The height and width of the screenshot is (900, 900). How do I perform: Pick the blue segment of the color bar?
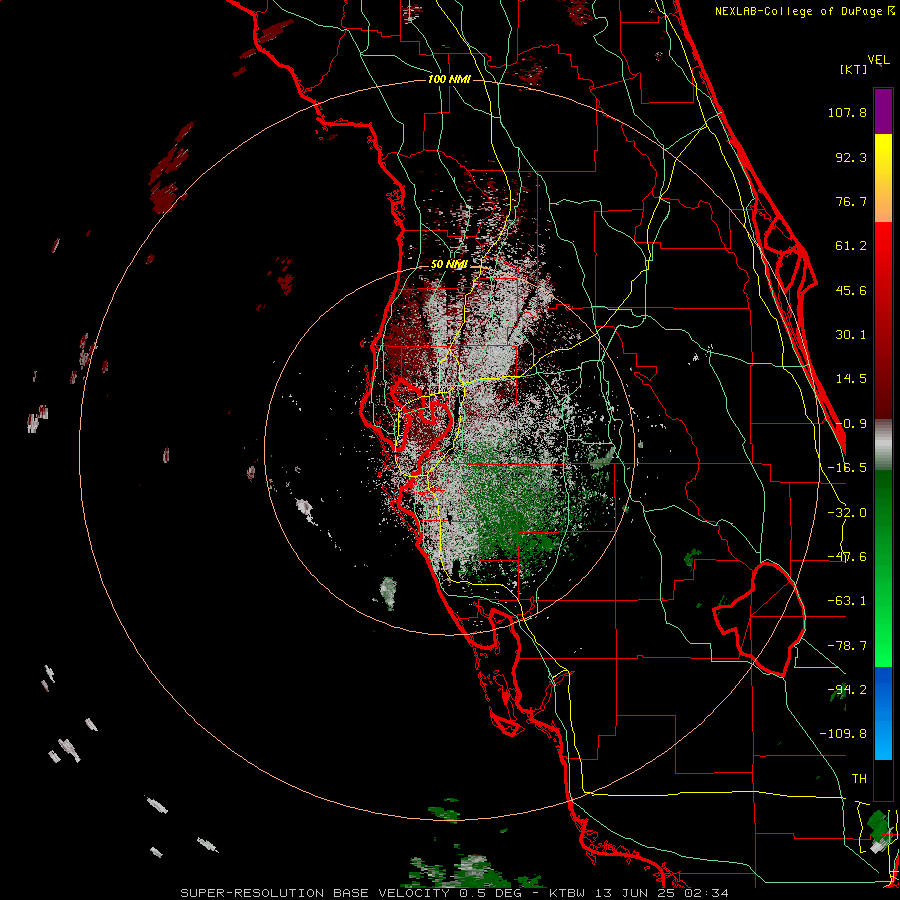[x=883, y=713]
